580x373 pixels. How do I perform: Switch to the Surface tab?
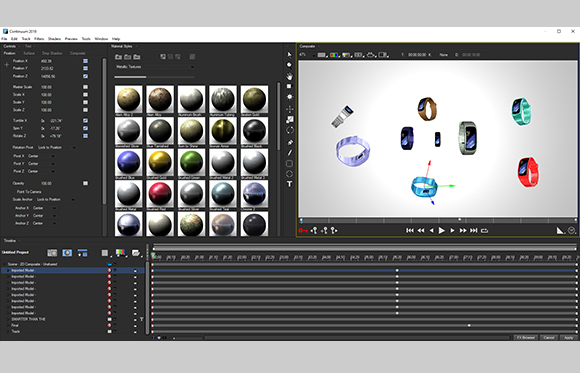tap(29, 53)
